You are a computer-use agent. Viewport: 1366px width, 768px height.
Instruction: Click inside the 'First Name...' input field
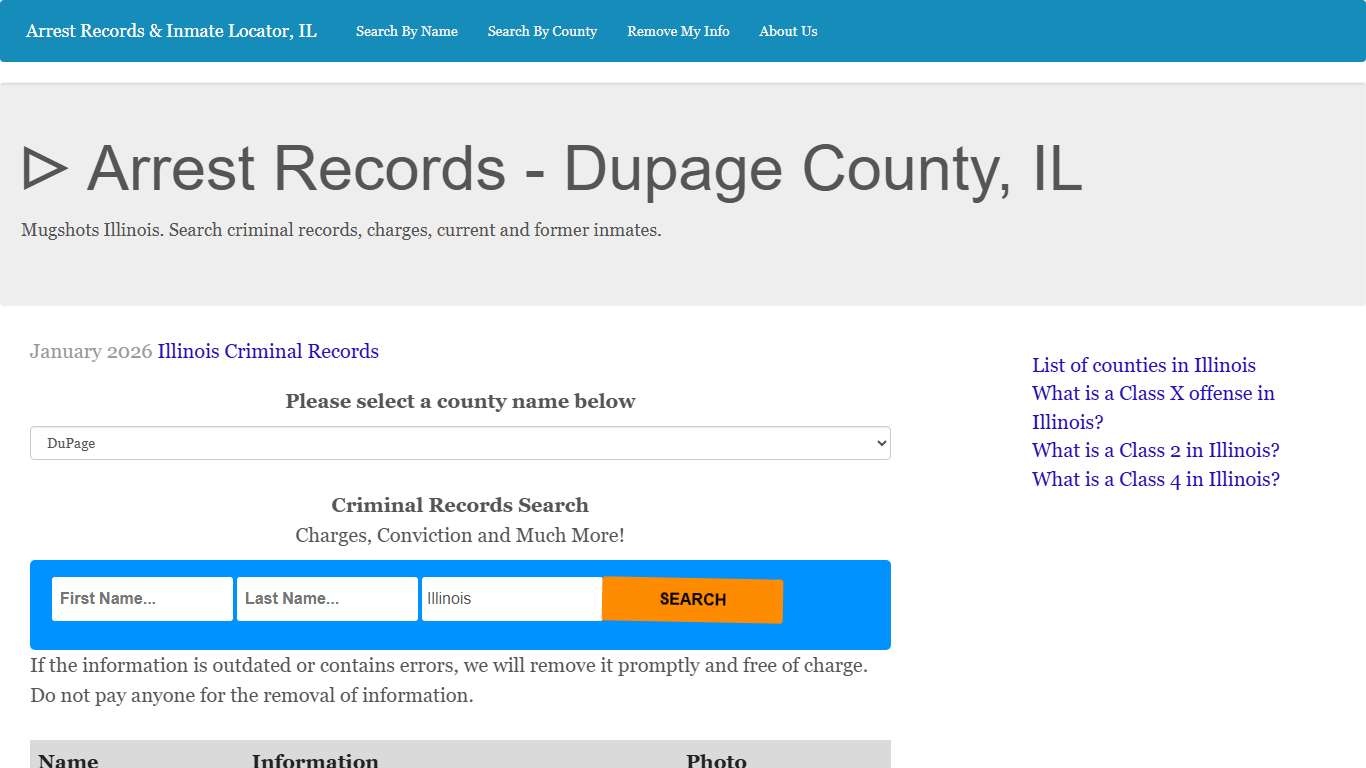click(x=141, y=598)
